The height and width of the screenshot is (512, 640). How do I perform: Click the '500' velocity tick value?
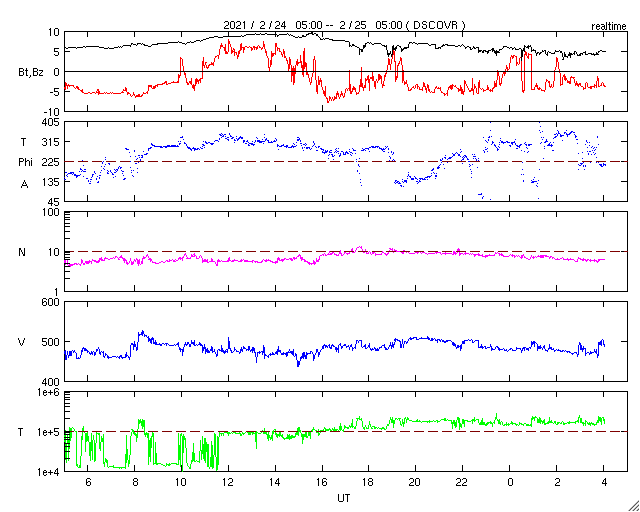[x=51, y=342]
